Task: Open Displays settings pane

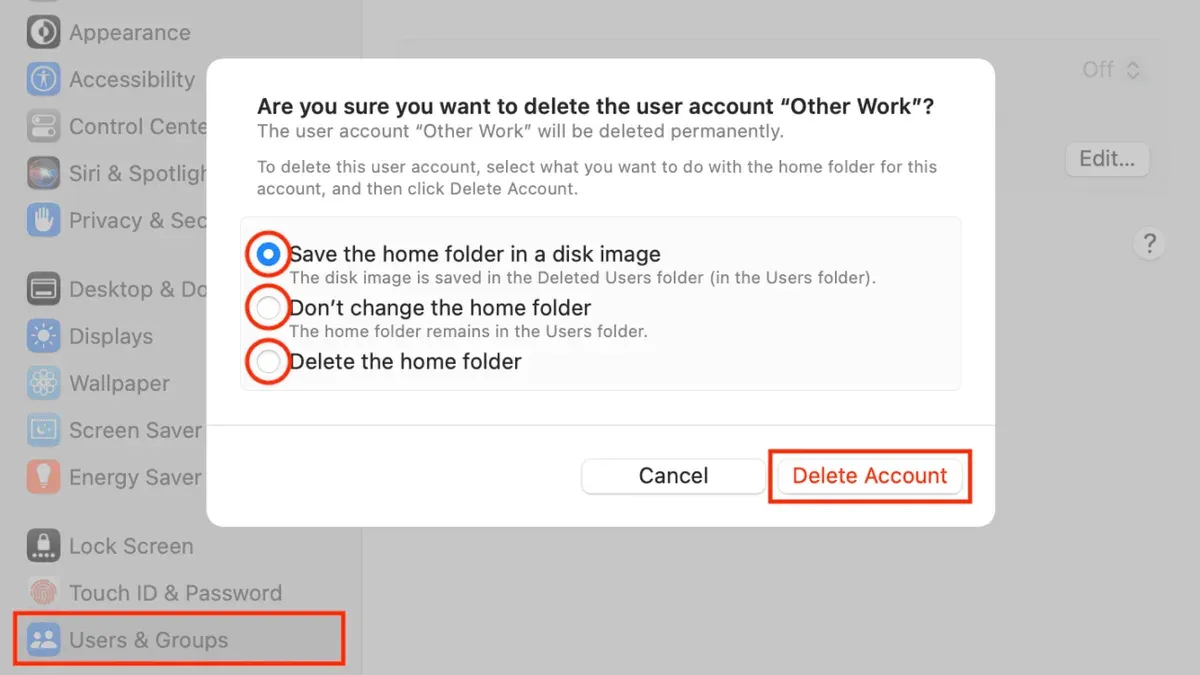Action: (x=110, y=337)
